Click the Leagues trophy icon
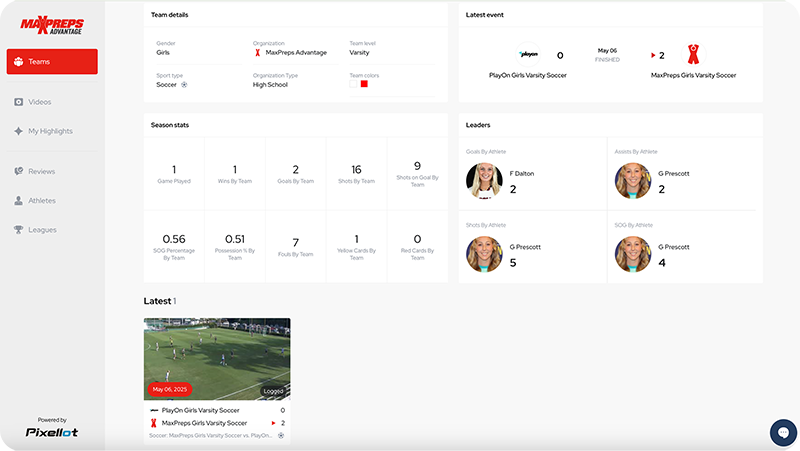Viewport: 800px width, 451px height. point(19,230)
